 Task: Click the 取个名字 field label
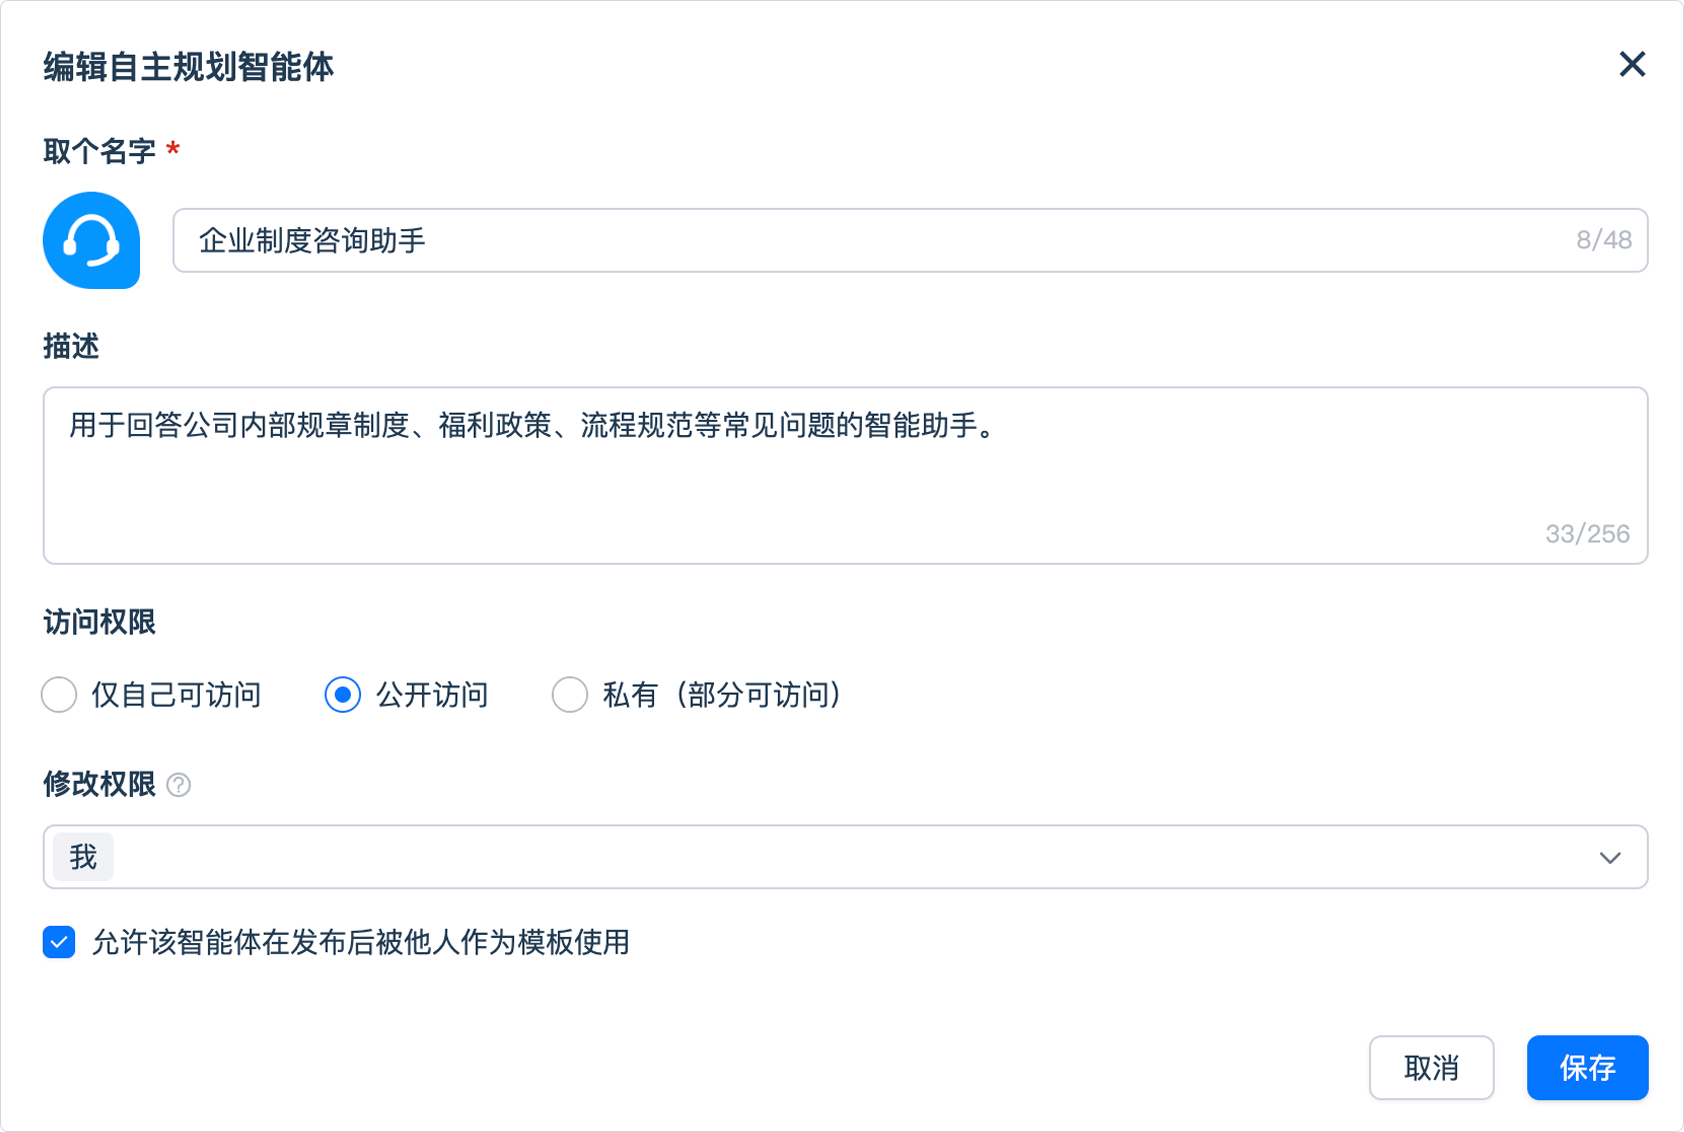pyautogui.click(x=99, y=152)
